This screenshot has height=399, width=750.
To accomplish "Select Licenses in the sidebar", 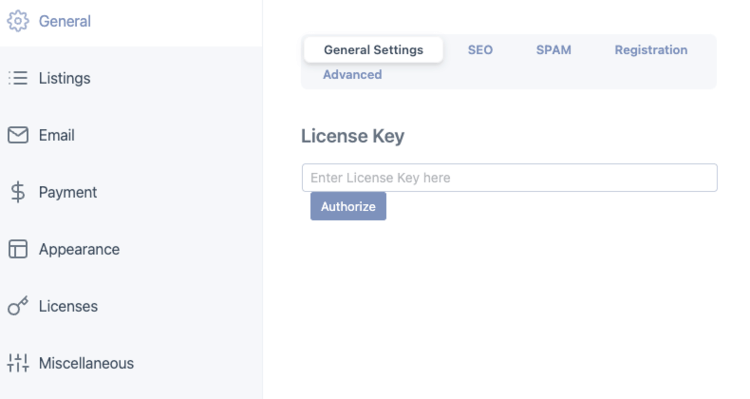I will [x=131, y=306].
